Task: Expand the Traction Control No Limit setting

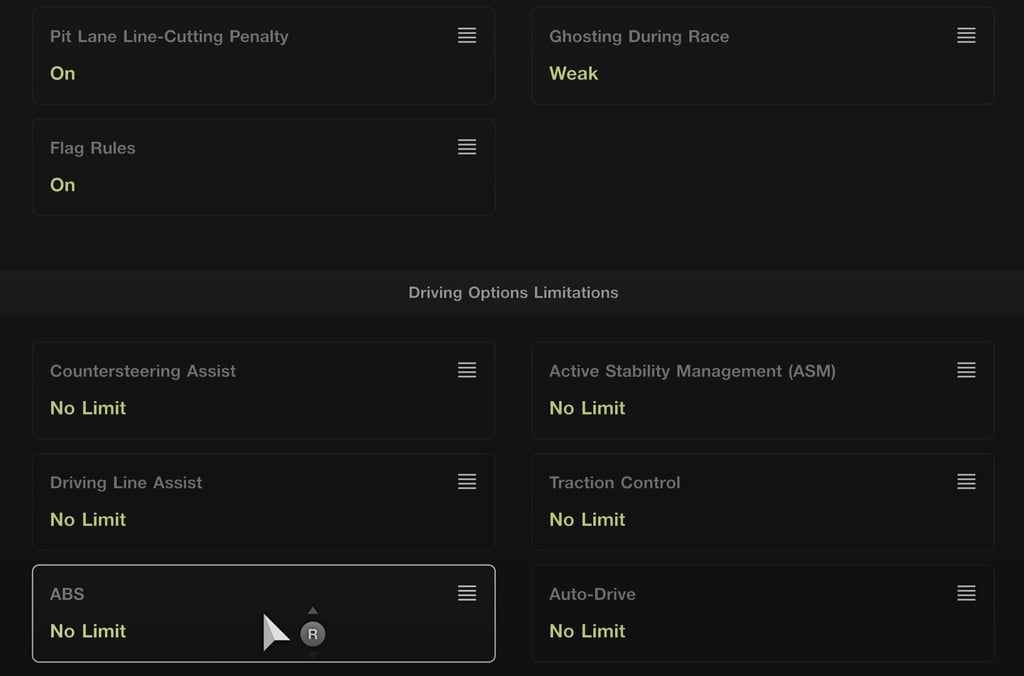Action: pos(587,520)
